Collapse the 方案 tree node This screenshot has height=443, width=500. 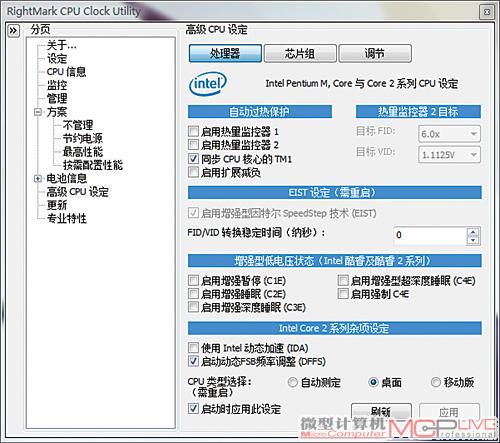click(38, 112)
